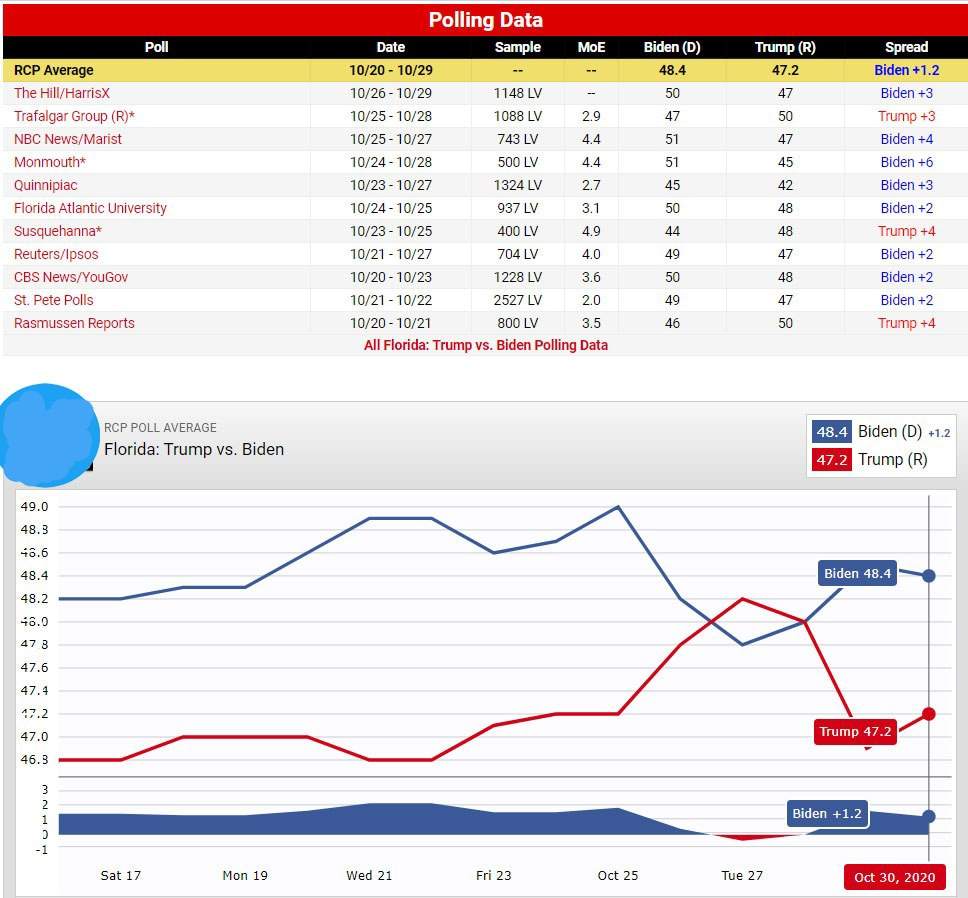968x898 pixels.
Task: Click Biden +4 spread for NBC News/Marist
Action: coord(906,139)
